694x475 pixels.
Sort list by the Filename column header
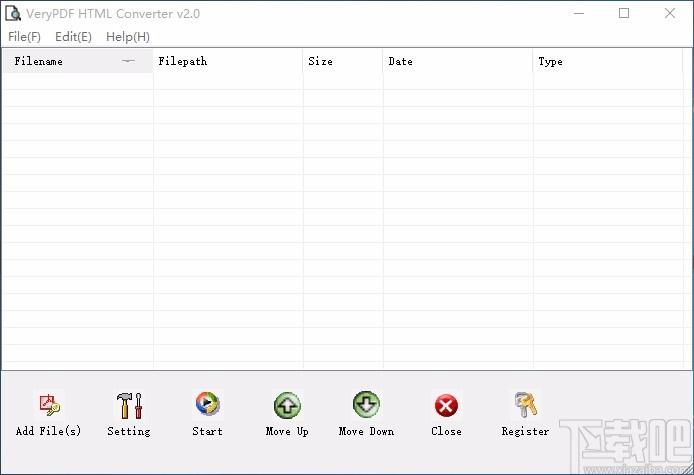(78, 61)
